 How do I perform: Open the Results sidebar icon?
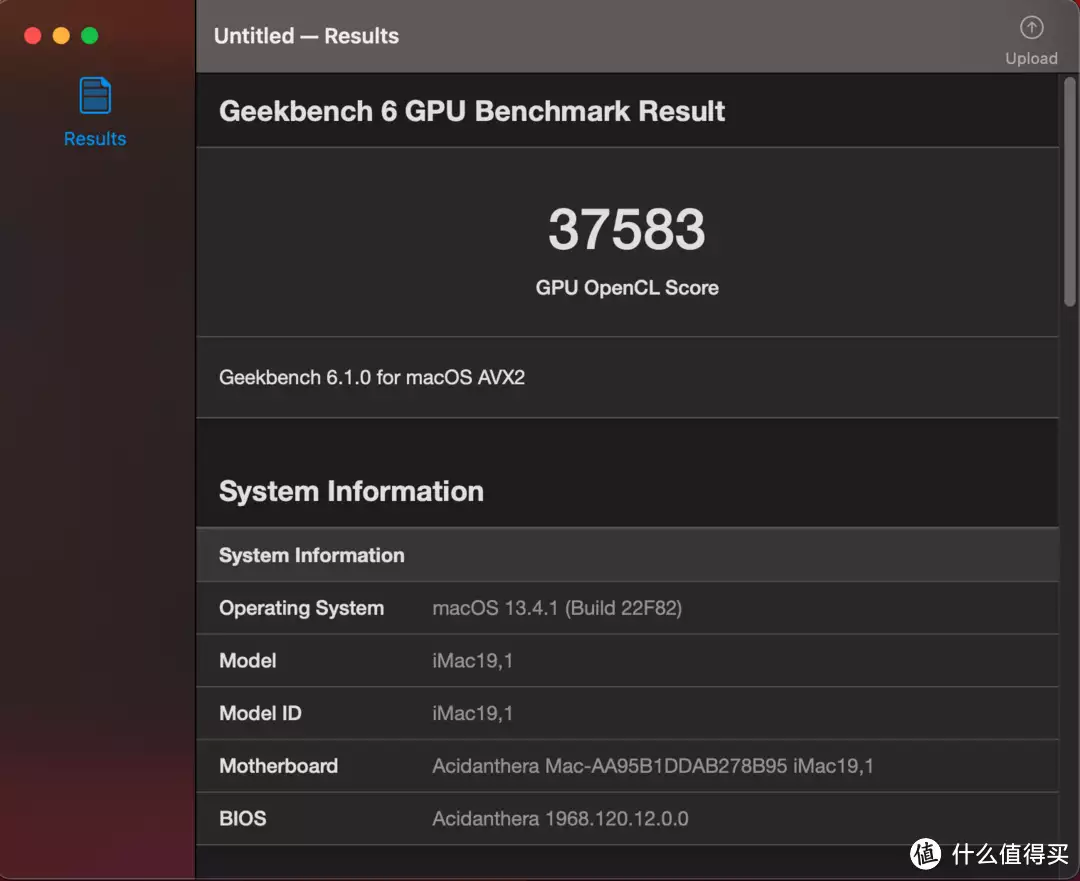coord(95,95)
